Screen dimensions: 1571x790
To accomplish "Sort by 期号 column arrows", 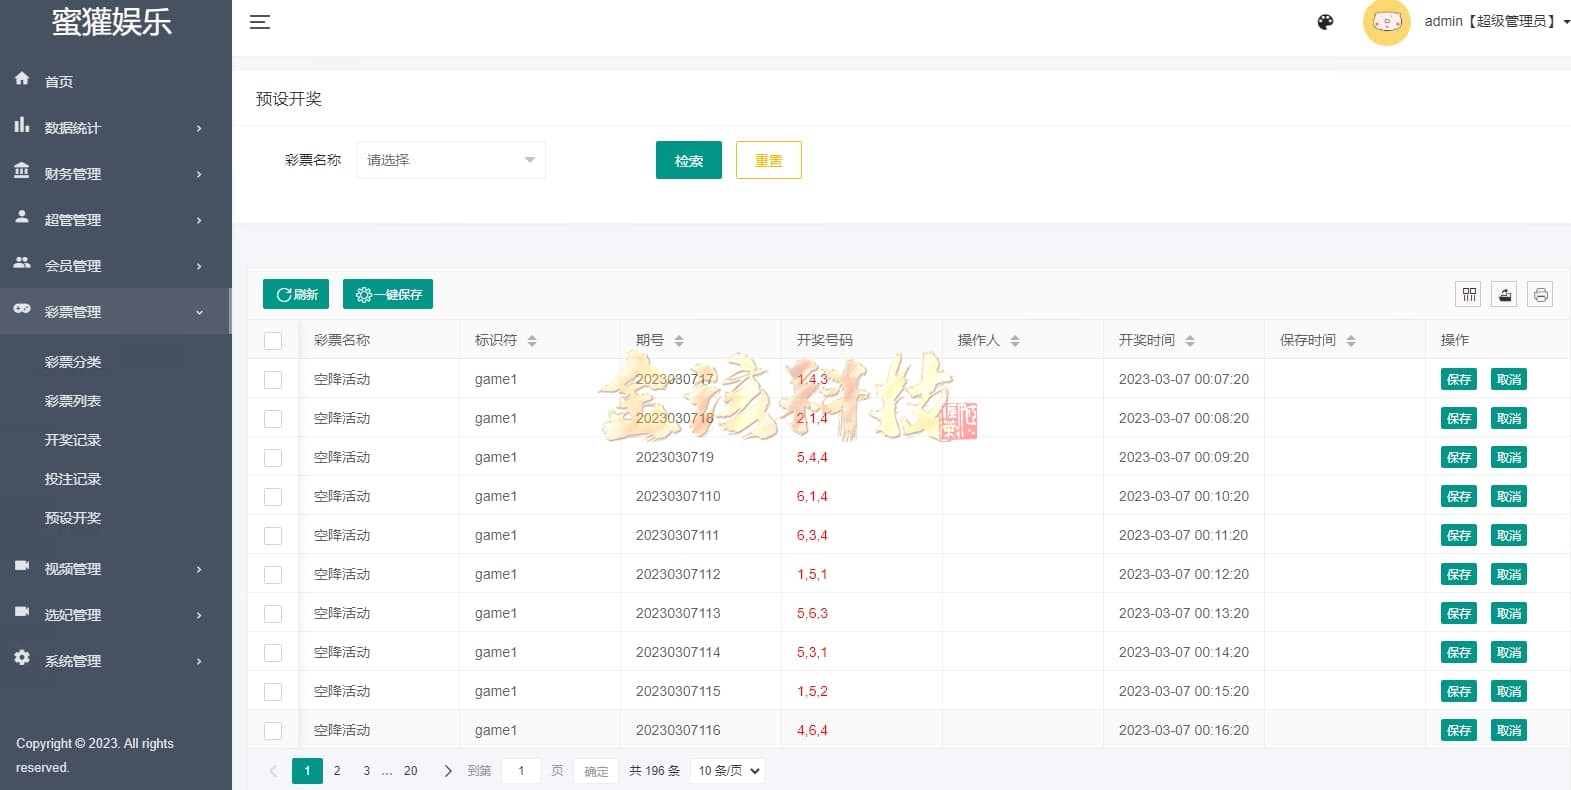I will click(679, 341).
